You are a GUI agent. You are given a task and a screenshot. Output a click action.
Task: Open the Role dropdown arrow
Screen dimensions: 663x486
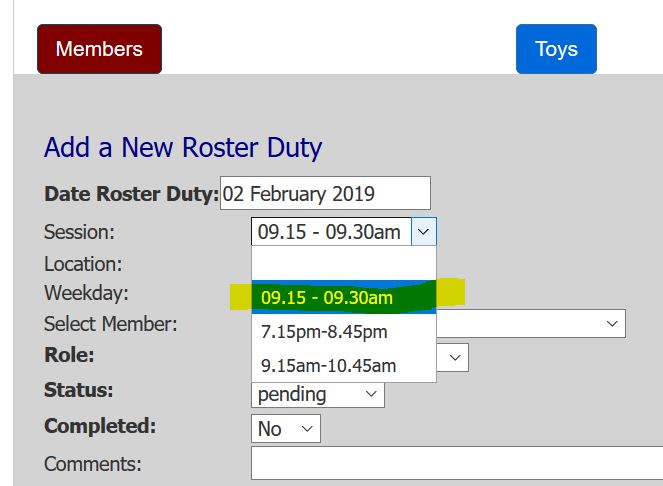454,358
